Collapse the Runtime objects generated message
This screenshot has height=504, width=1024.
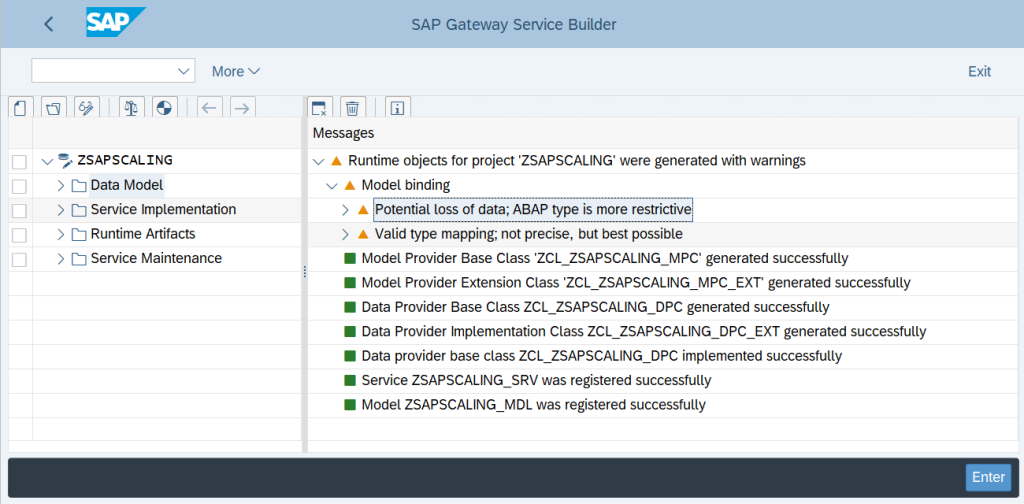click(319, 161)
